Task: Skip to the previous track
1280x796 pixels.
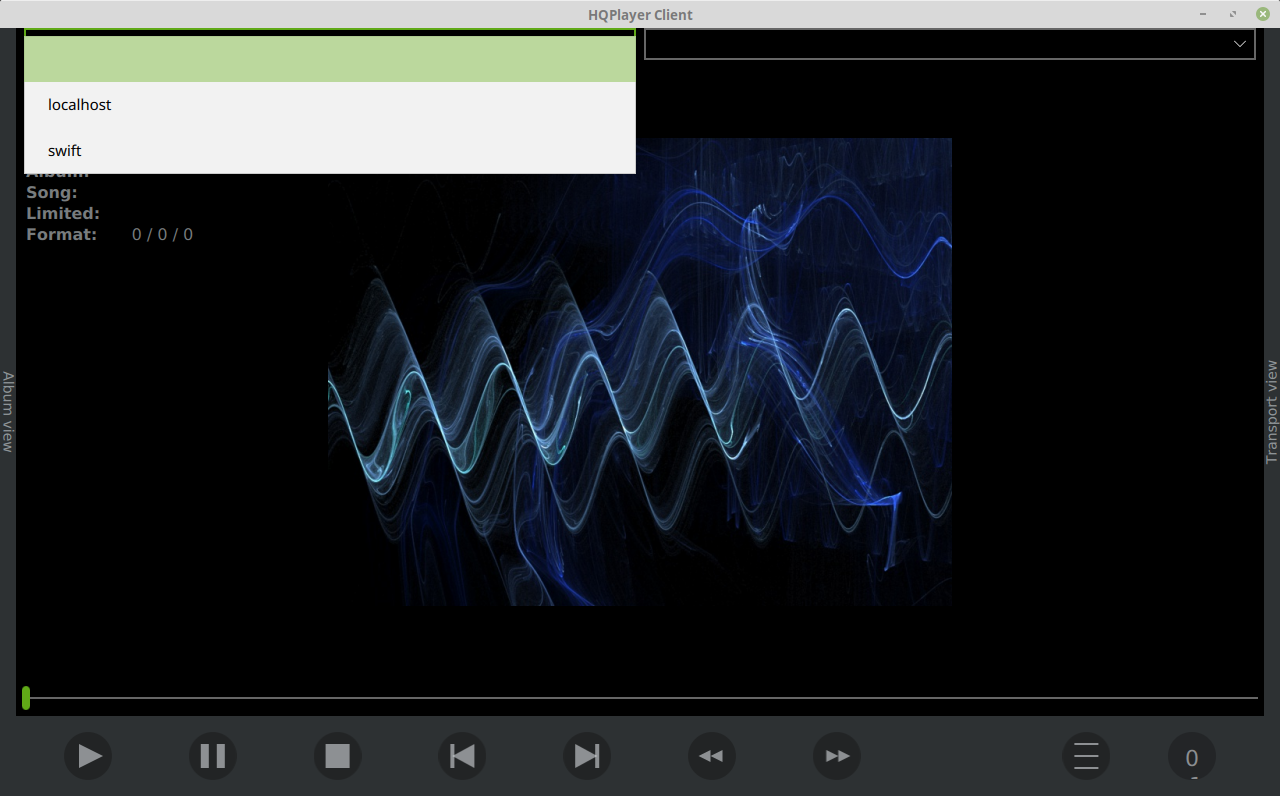Action: pos(462,756)
